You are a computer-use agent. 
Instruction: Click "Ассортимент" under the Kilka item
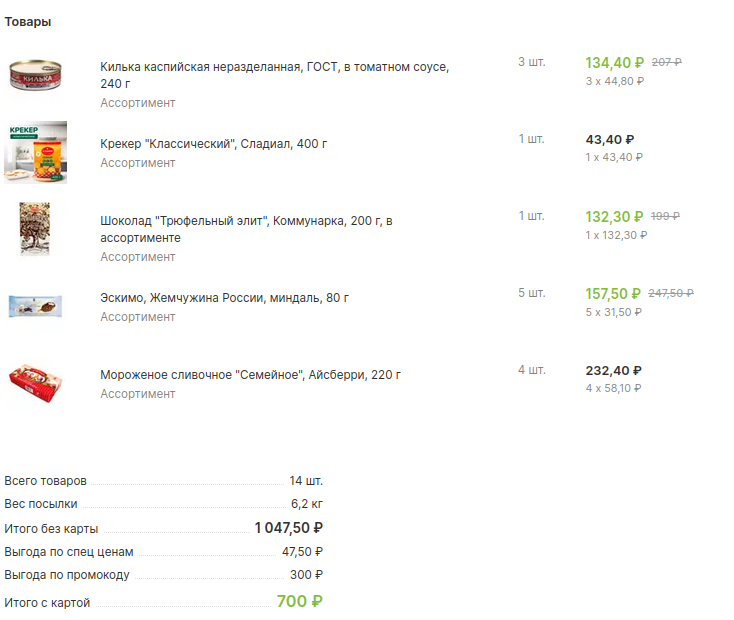coord(137,103)
